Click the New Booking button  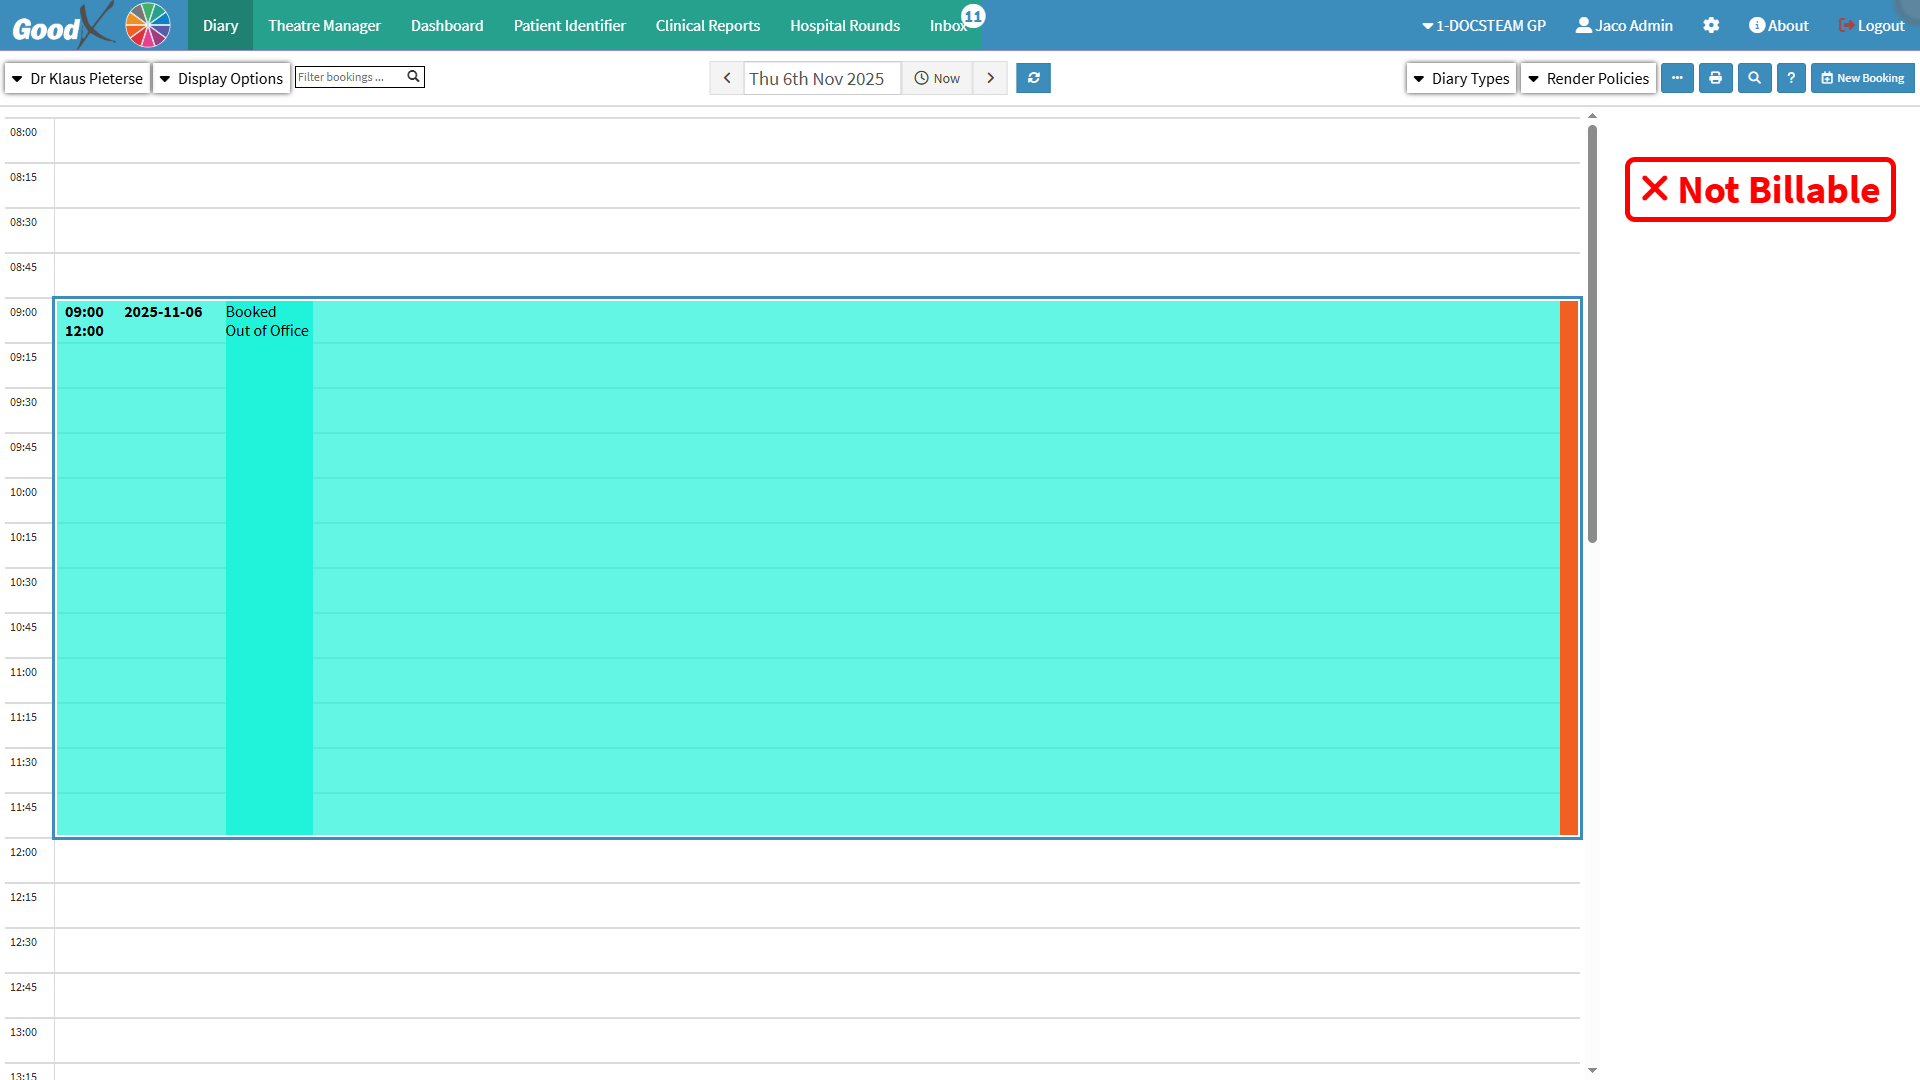pos(1862,78)
